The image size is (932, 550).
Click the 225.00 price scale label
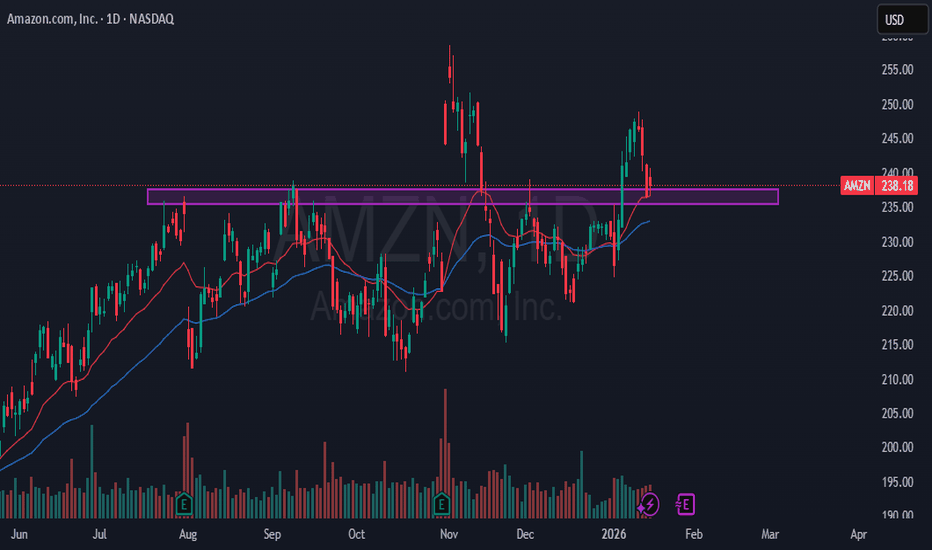coord(895,276)
